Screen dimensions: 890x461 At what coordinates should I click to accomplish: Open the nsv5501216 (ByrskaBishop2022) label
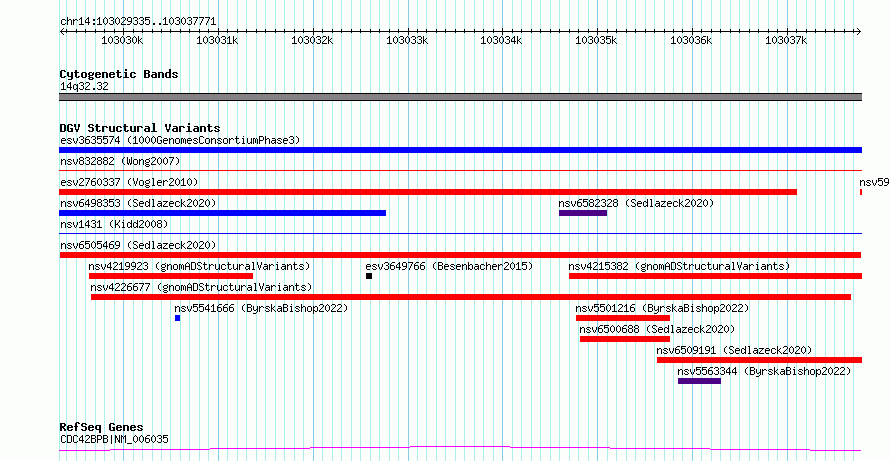click(662, 308)
